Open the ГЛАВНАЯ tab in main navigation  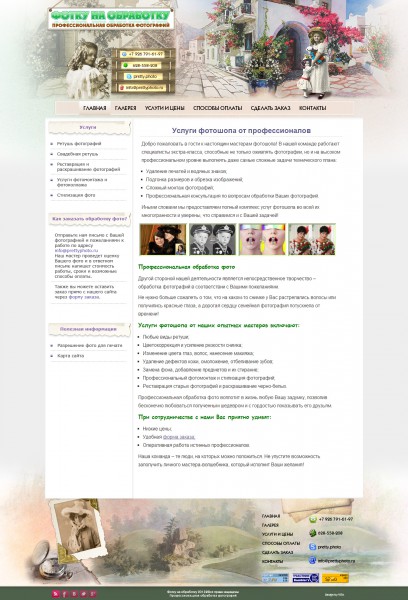coord(95,108)
